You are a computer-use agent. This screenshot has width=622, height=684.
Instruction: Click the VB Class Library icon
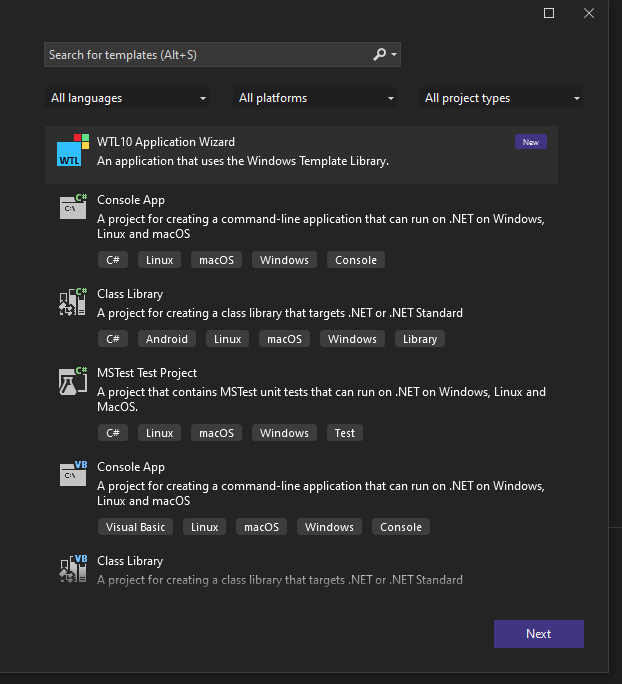point(73,568)
